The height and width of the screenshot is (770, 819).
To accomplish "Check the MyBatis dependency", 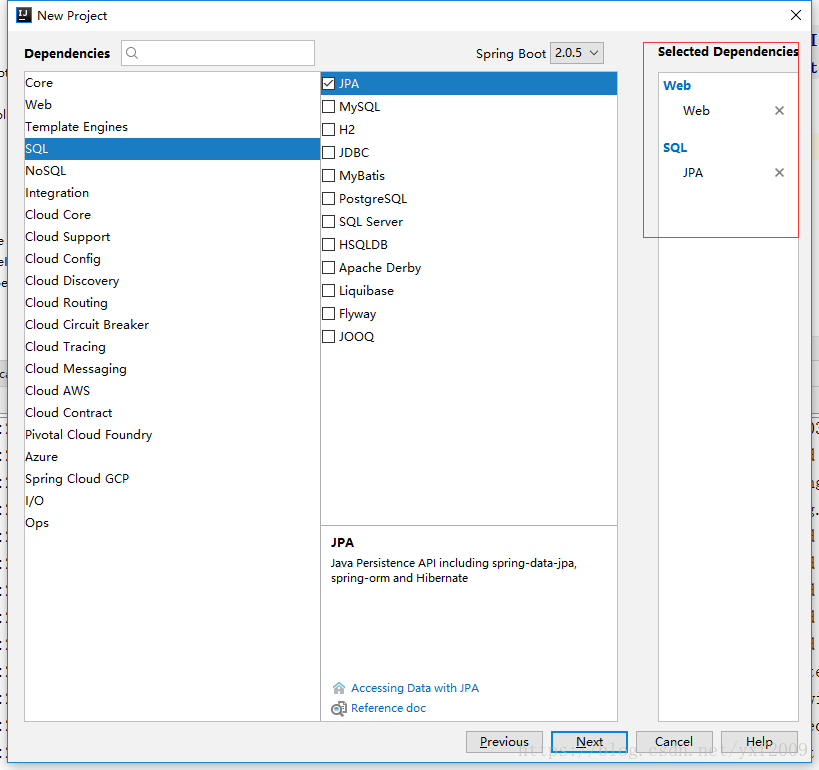I will pos(329,176).
